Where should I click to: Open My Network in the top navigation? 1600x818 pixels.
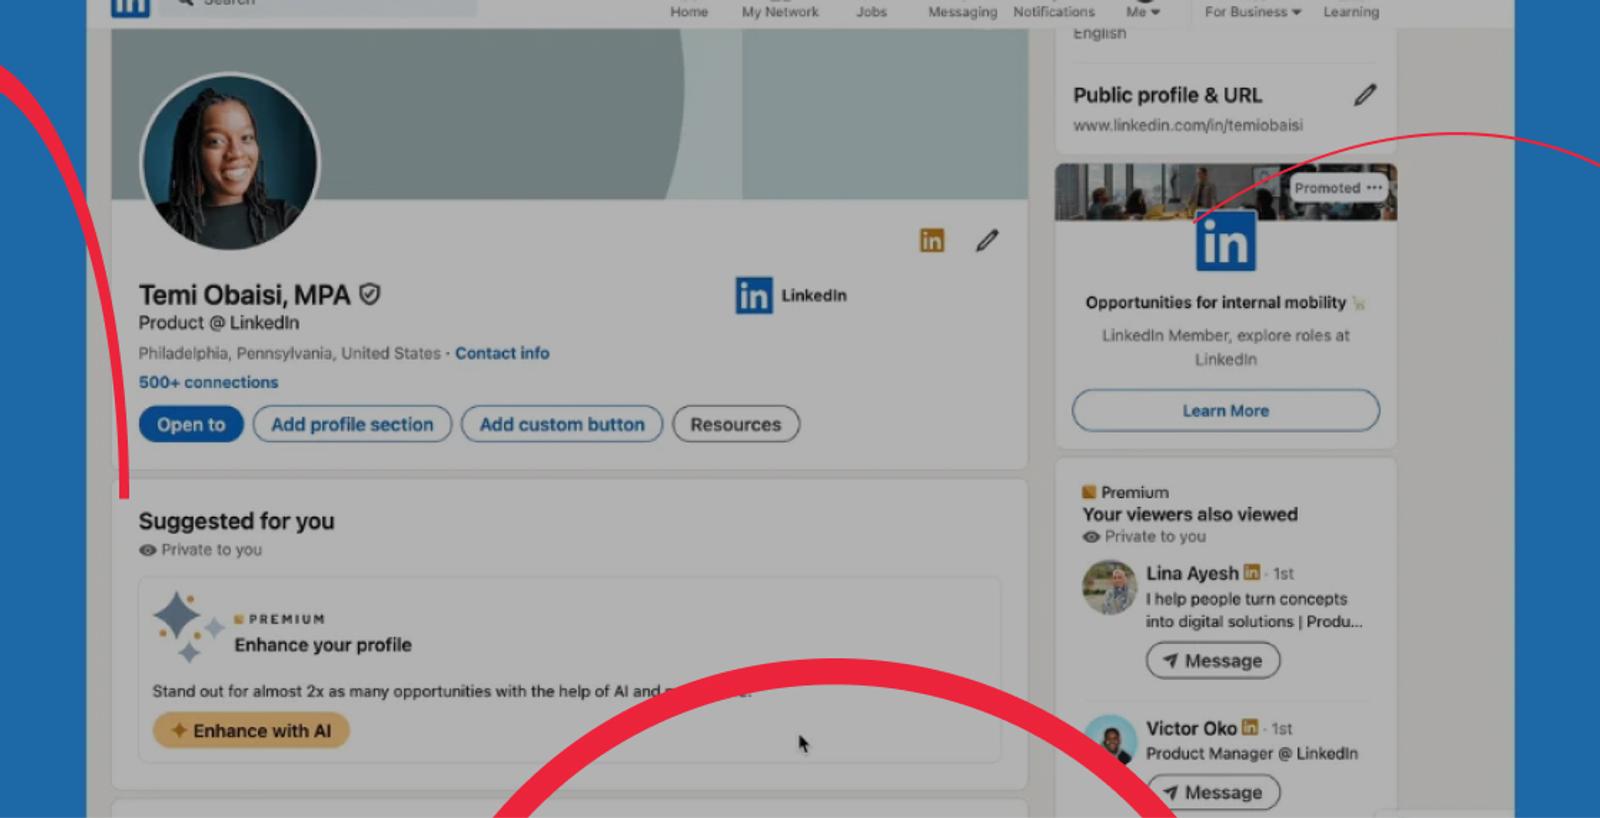(x=780, y=11)
